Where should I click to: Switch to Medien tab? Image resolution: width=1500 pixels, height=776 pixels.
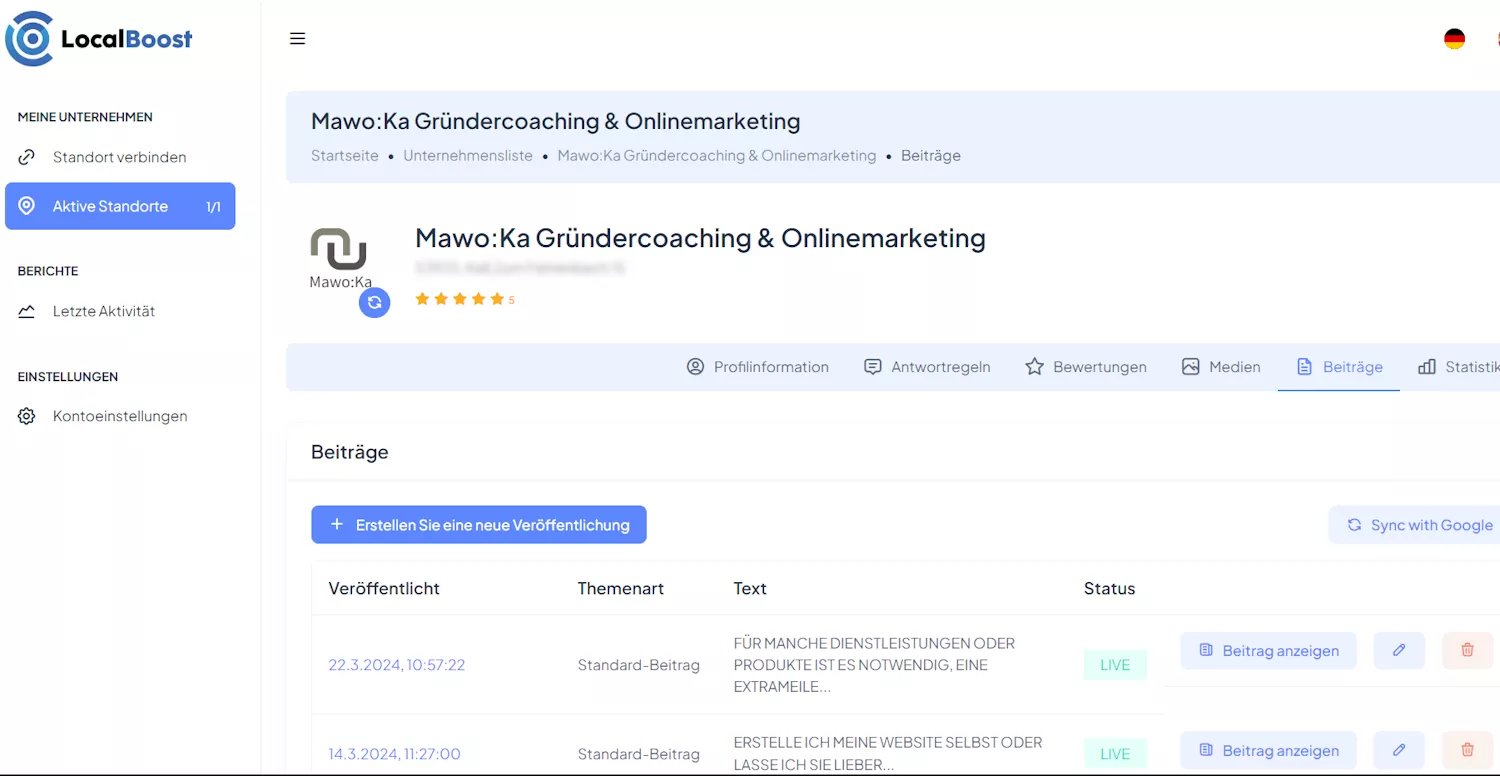coord(1221,367)
